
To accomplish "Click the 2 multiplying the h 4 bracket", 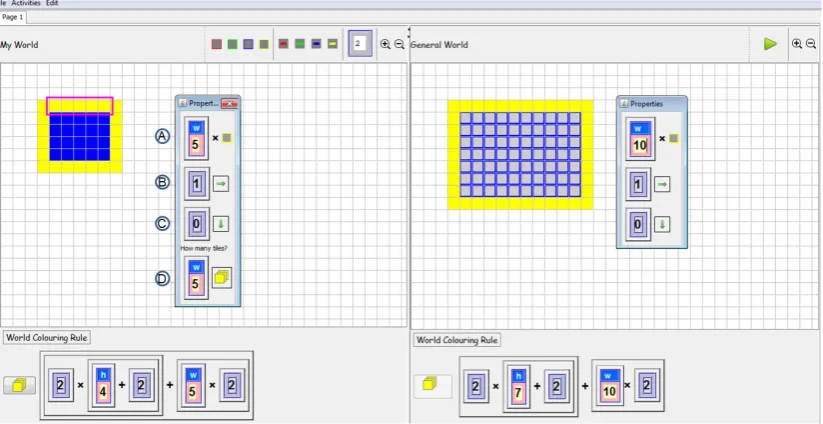I will [x=61, y=386].
